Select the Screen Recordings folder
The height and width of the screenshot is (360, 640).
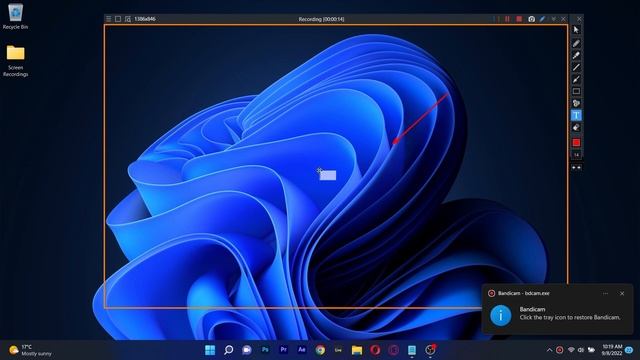[16, 60]
